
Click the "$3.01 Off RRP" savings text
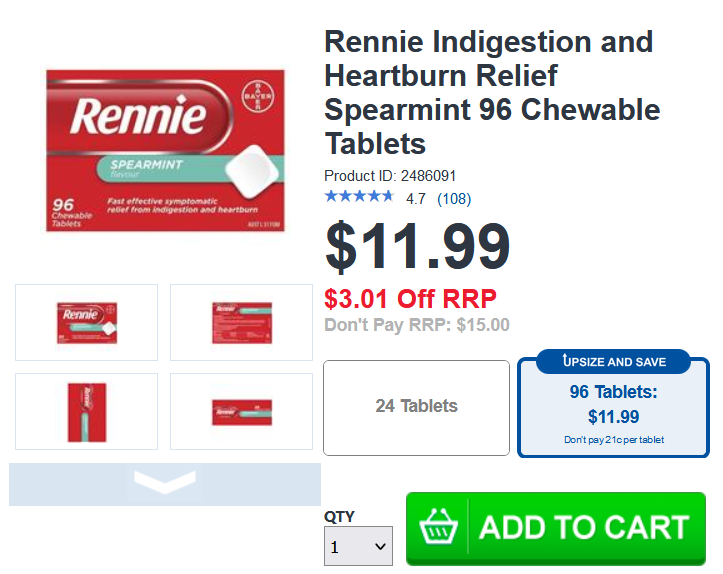point(410,299)
